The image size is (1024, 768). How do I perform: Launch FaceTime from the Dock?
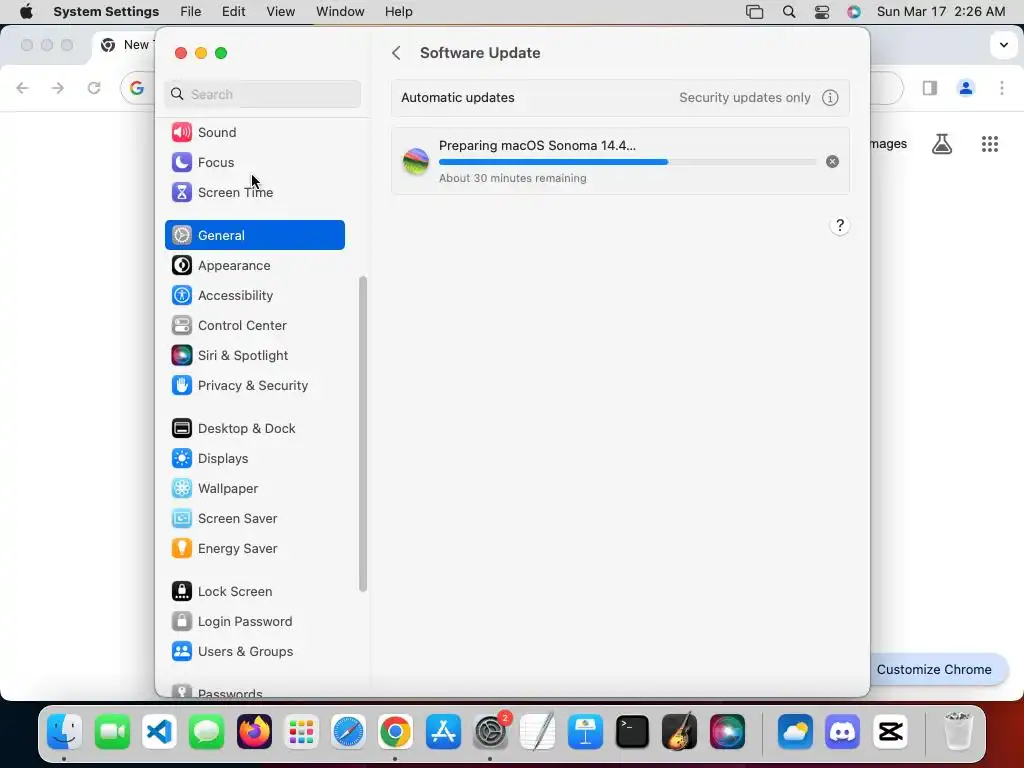click(x=112, y=731)
